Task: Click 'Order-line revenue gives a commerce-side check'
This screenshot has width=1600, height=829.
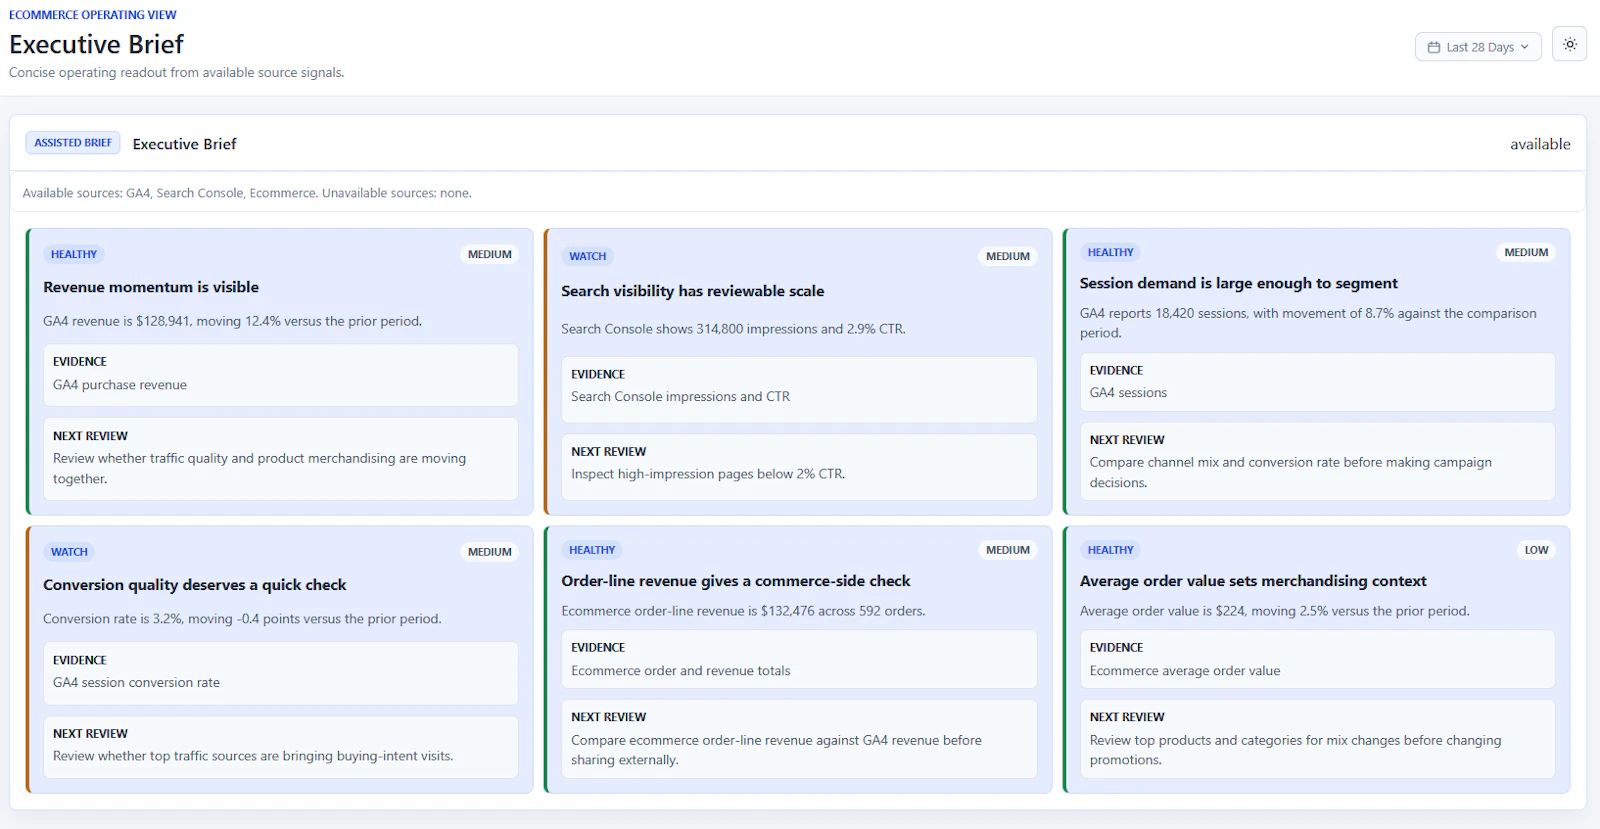Action: click(x=736, y=581)
